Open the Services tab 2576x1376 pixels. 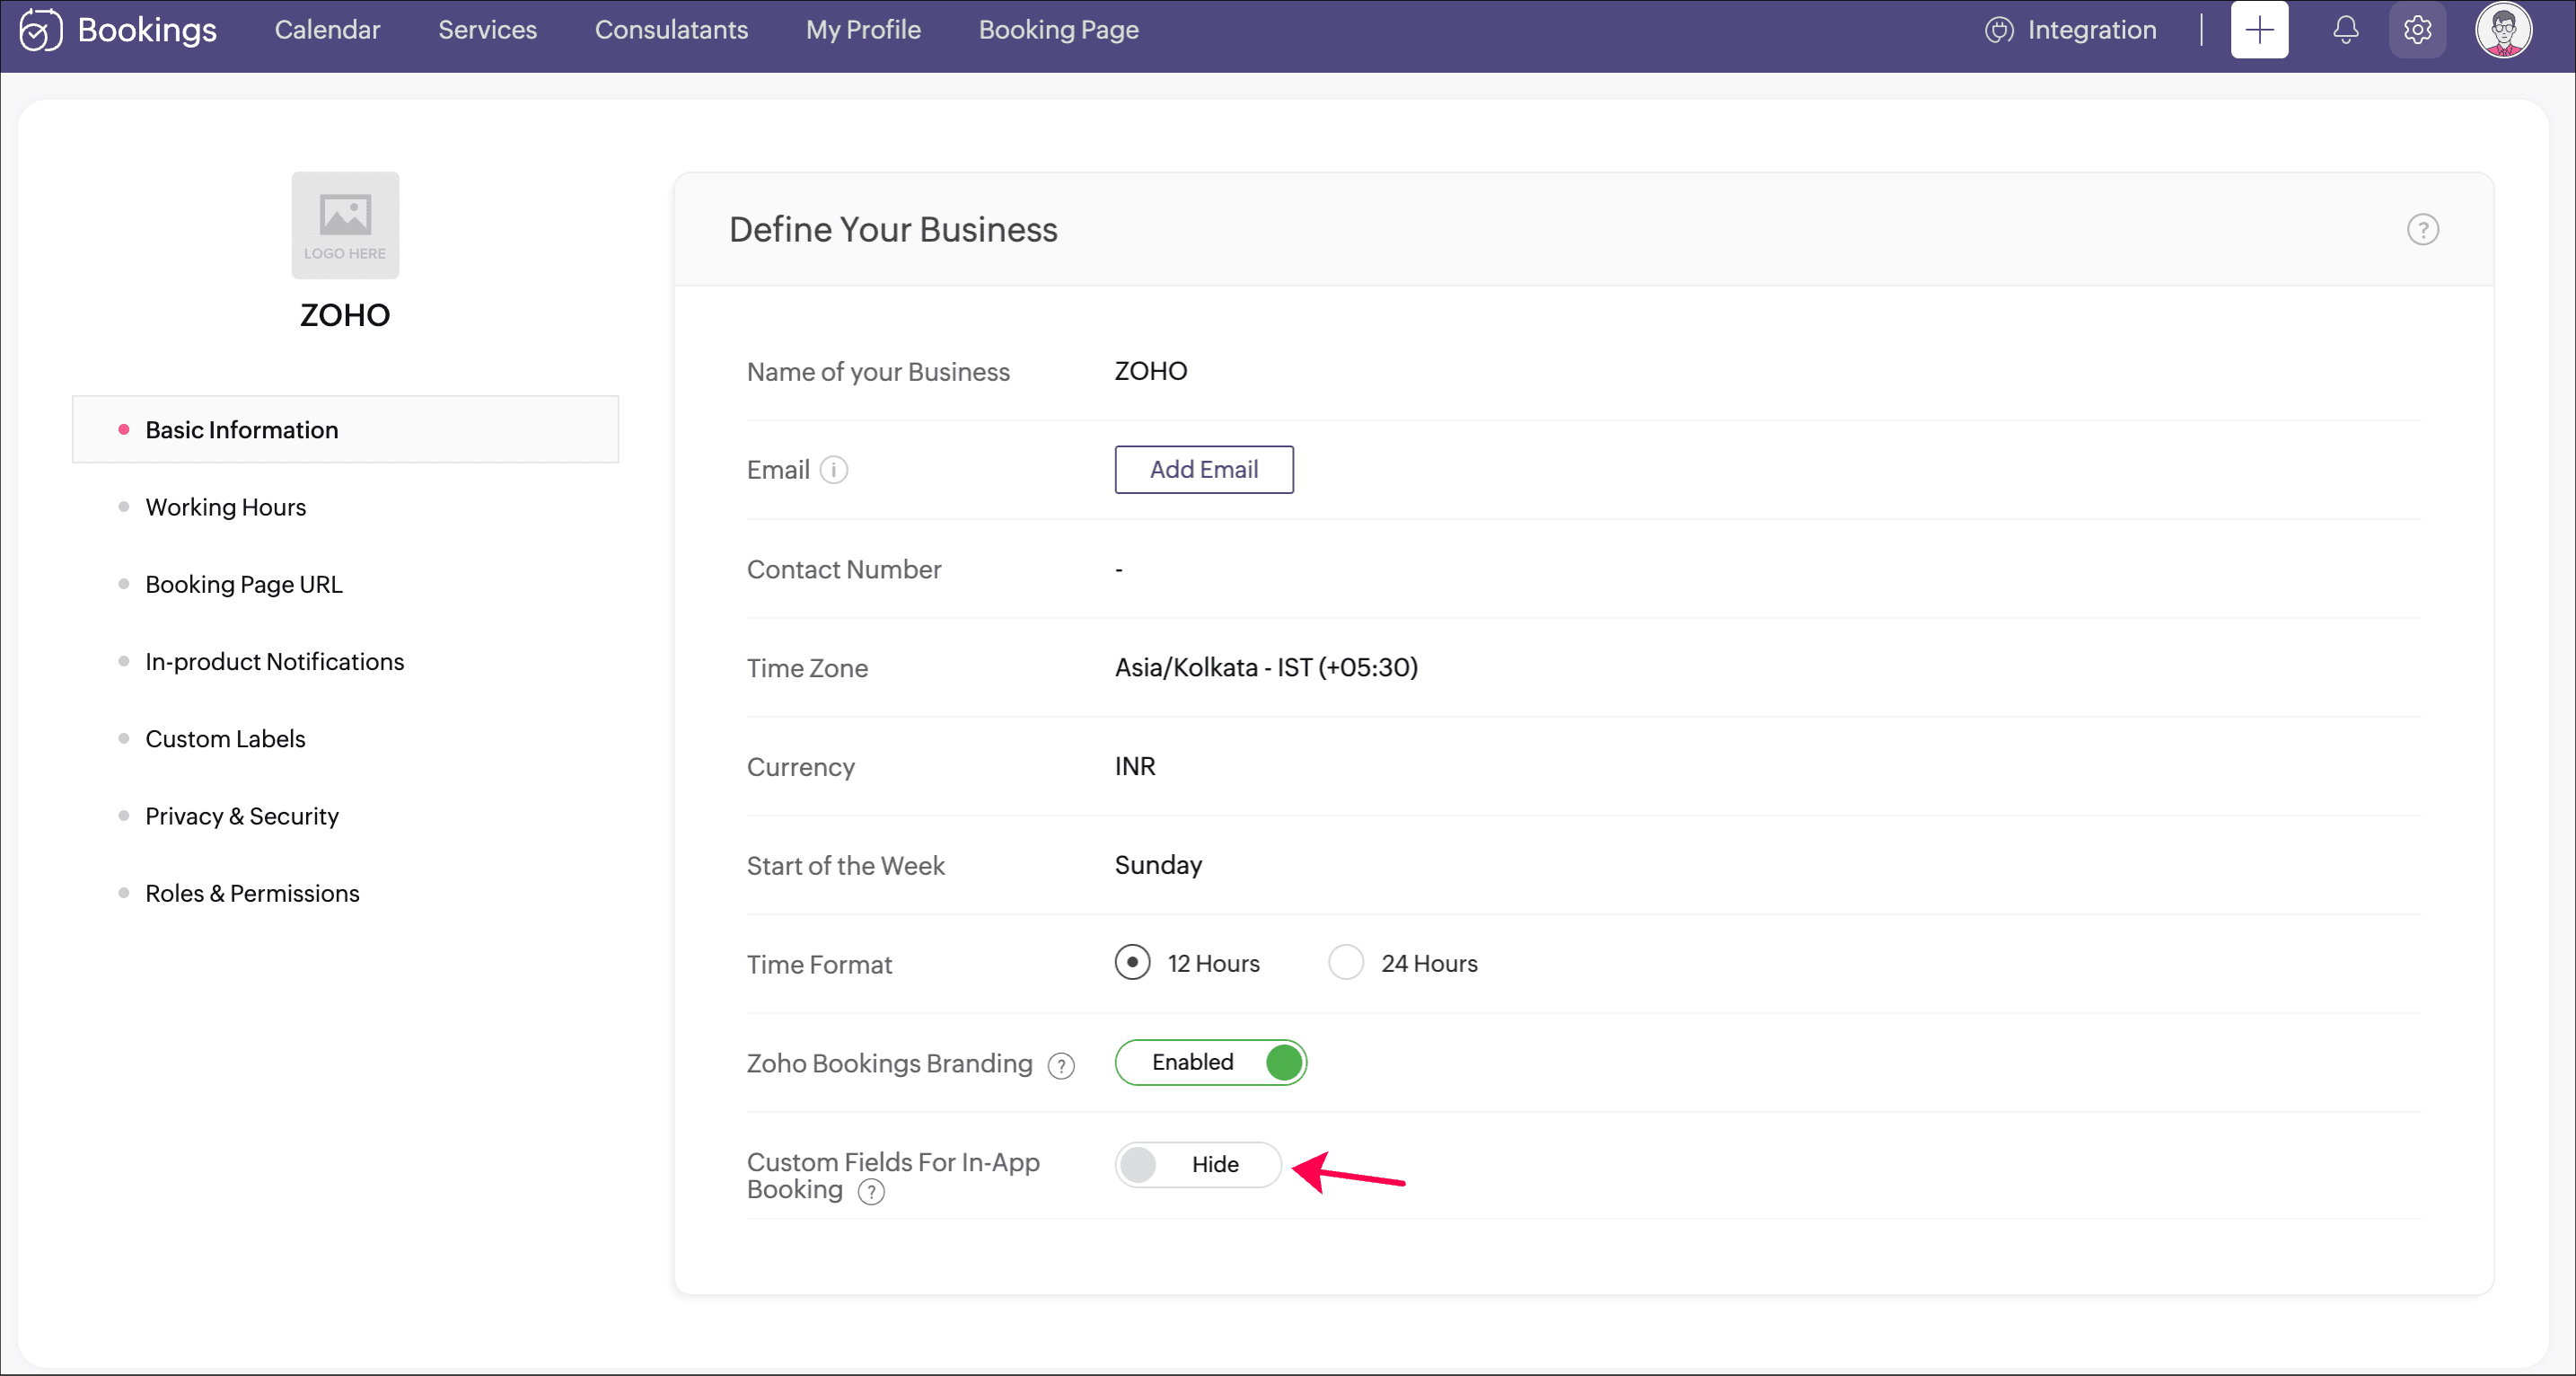[487, 30]
